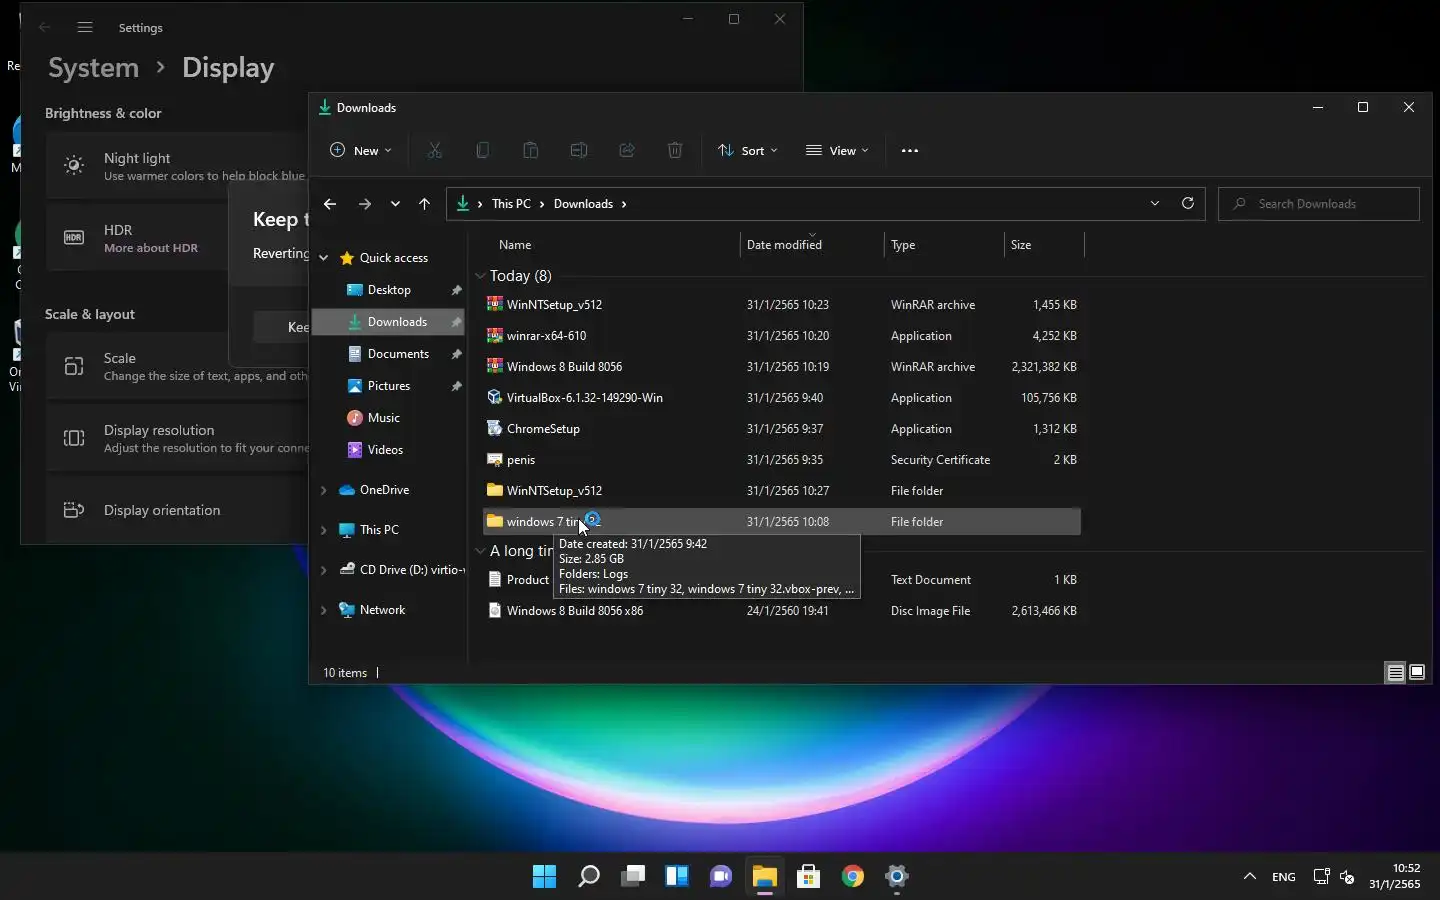Image resolution: width=1440 pixels, height=900 pixels.
Task: Open taskbar Search magnifier
Action: [x=589, y=877]
